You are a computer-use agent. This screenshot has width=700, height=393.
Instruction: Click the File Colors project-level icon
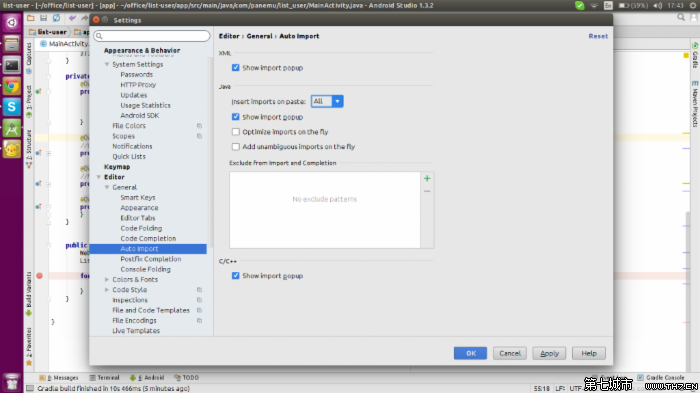pyautogui.click(x=199, y=126)
